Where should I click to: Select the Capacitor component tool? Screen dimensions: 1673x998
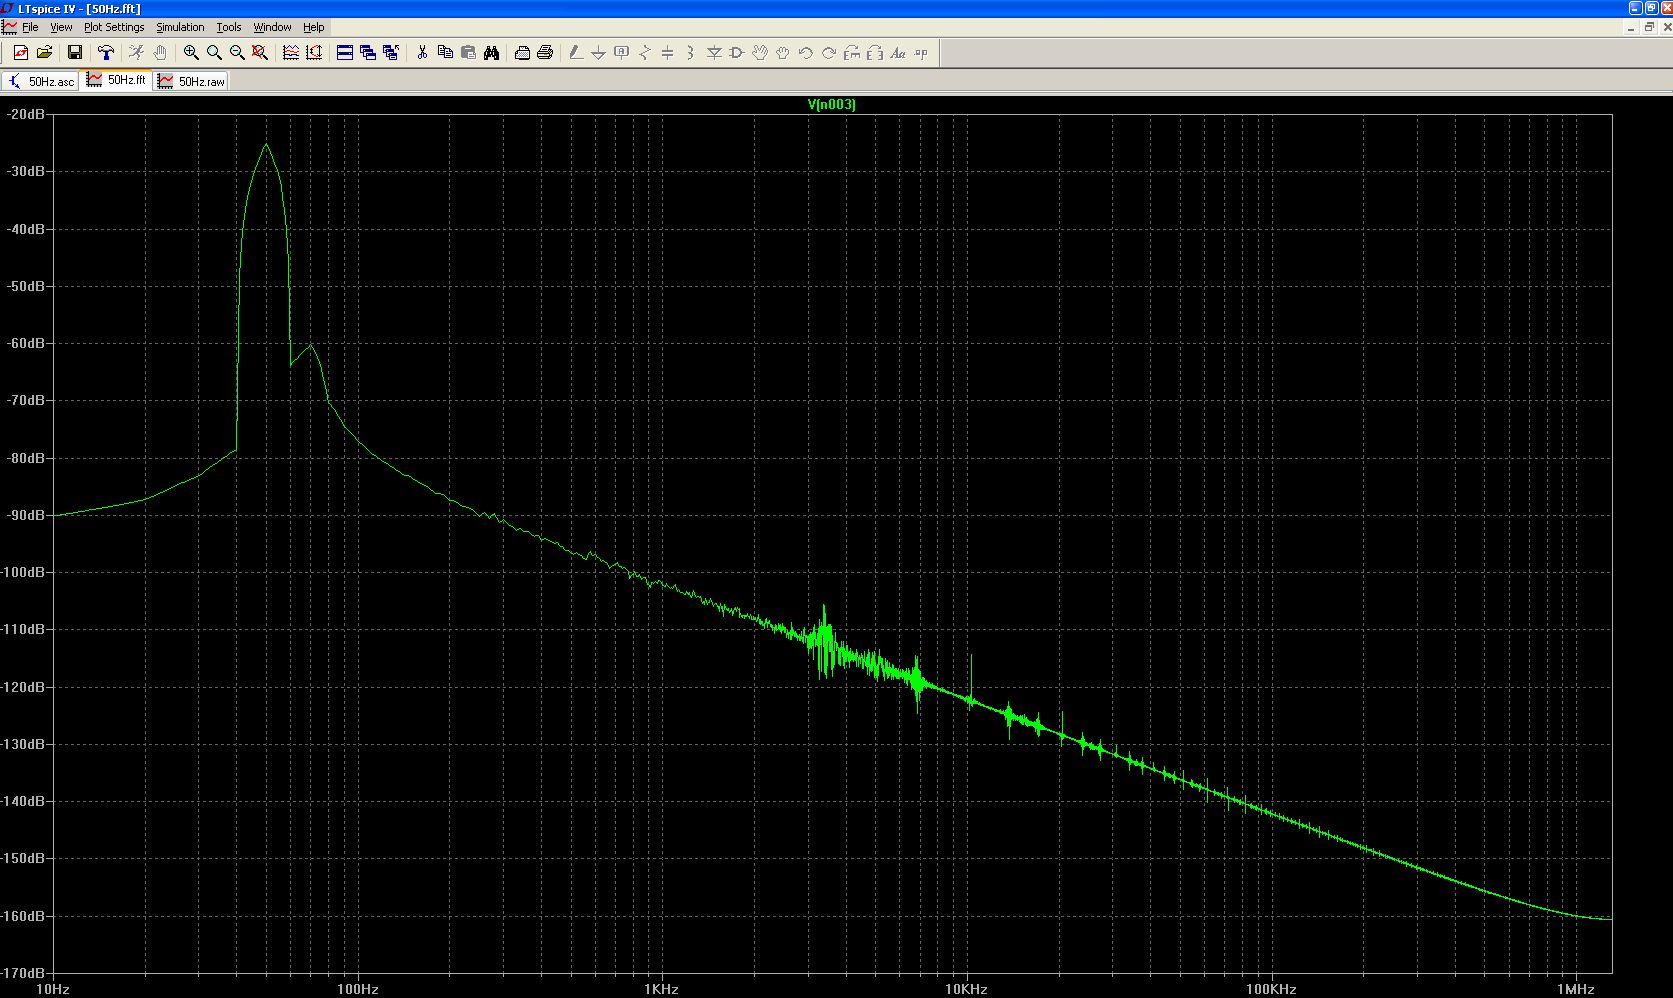pos(667,53)
